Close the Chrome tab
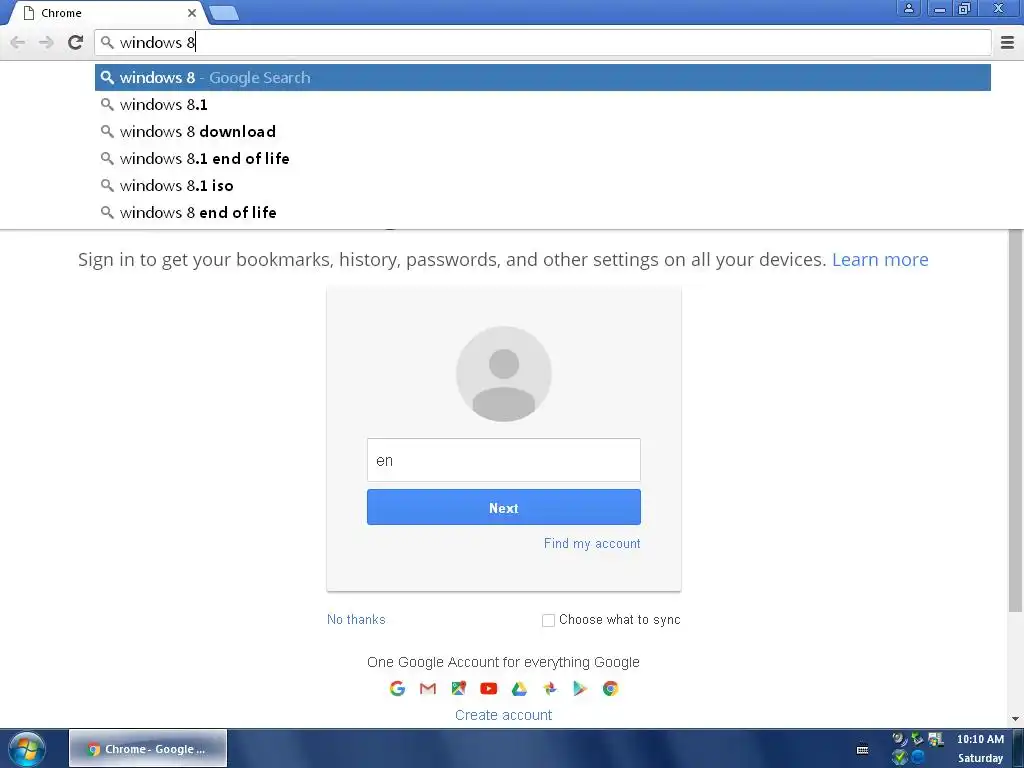Image resolution: width=1024 pixels, height=768 pixels. 191,13
